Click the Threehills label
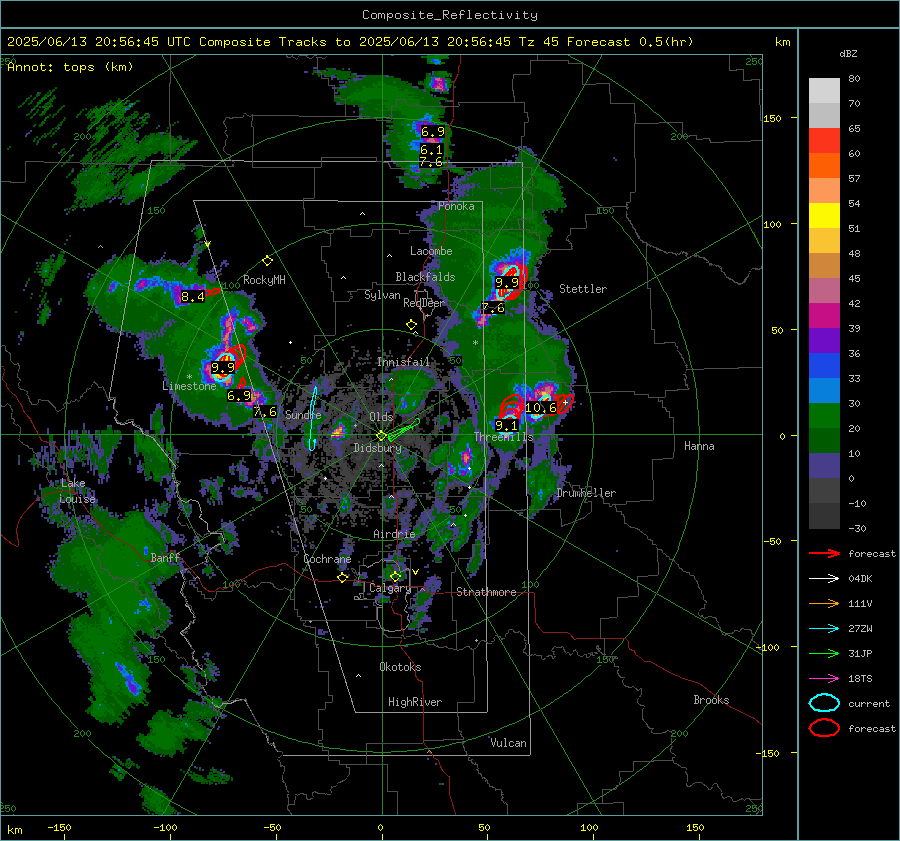900x841 pixels. (x=503, y=437)
